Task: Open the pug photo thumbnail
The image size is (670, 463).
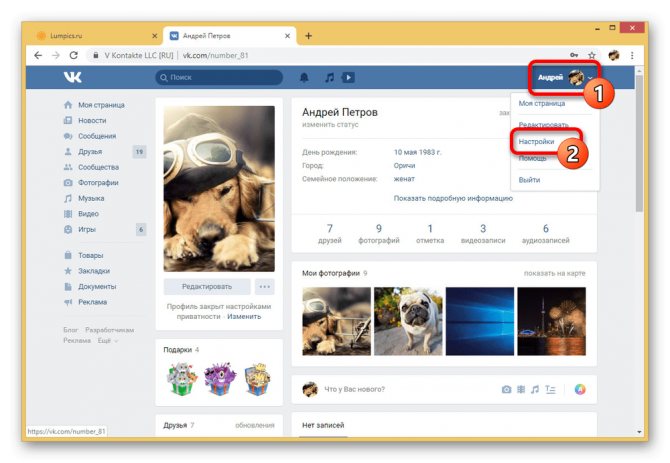Action: coord(408,321)
